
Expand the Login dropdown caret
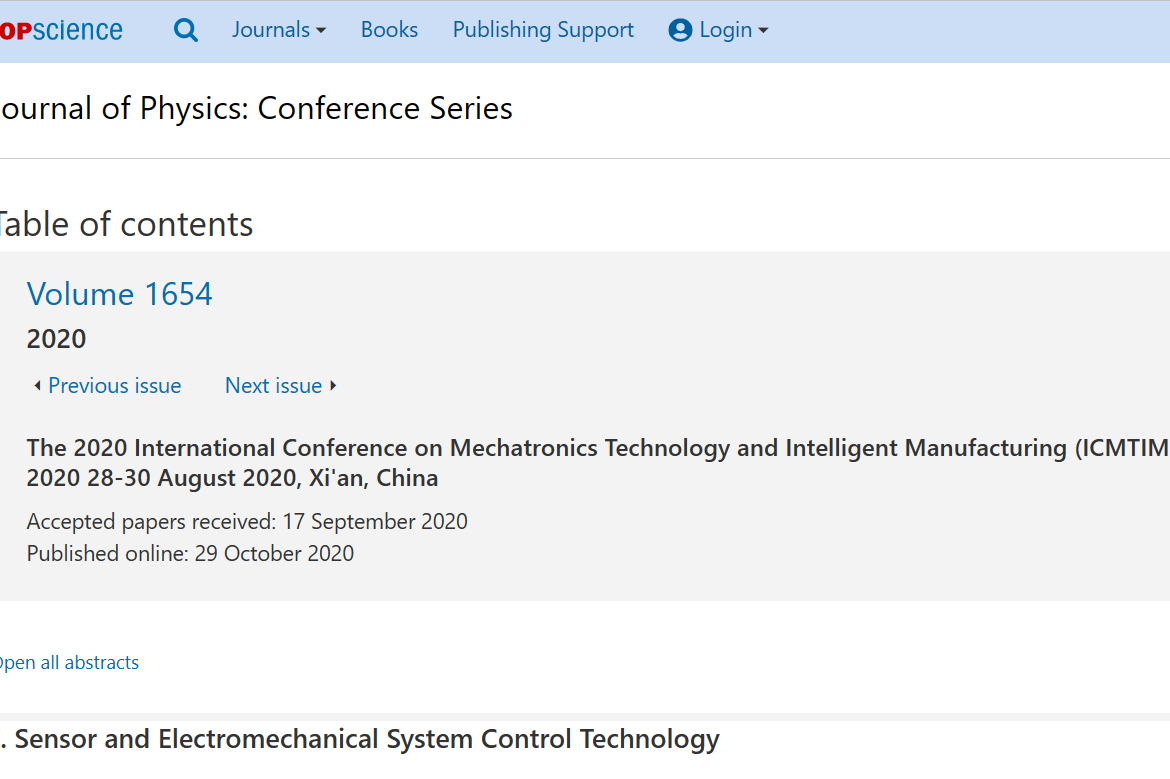coord(763,31)
